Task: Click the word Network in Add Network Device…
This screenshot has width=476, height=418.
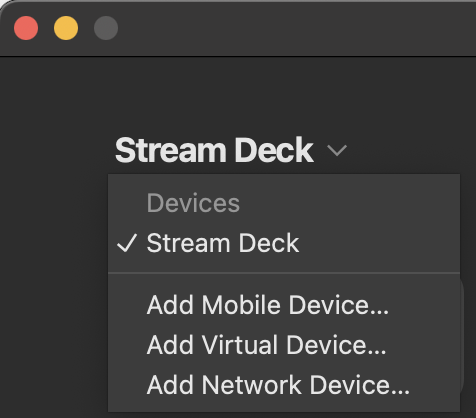Action: 252,385
